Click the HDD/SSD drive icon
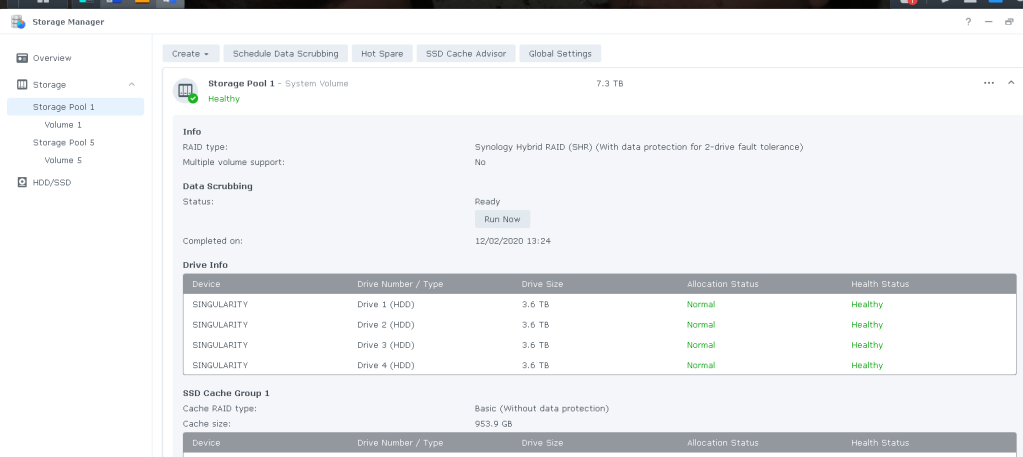This screenshot has width=1023, height=457. (x=22, y=183)
